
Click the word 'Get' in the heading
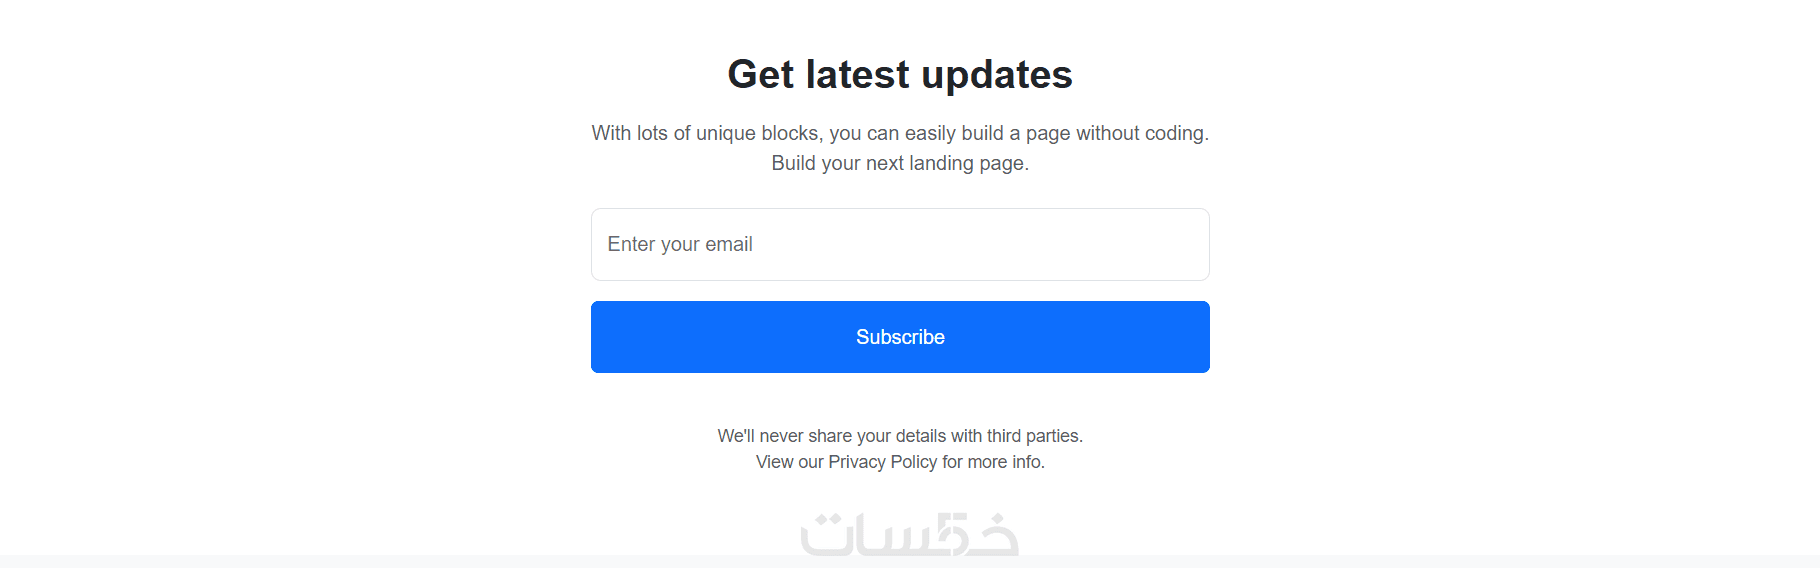click(x=760, y=75)
